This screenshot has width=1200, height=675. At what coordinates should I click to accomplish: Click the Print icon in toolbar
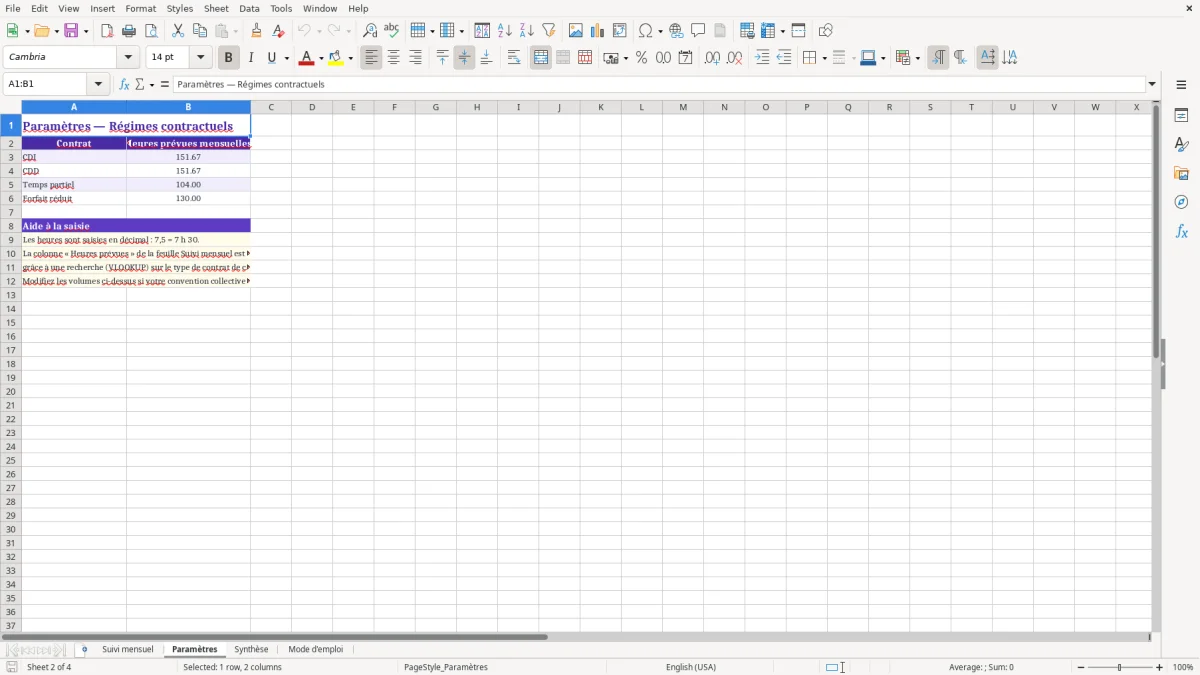[129, 31]
